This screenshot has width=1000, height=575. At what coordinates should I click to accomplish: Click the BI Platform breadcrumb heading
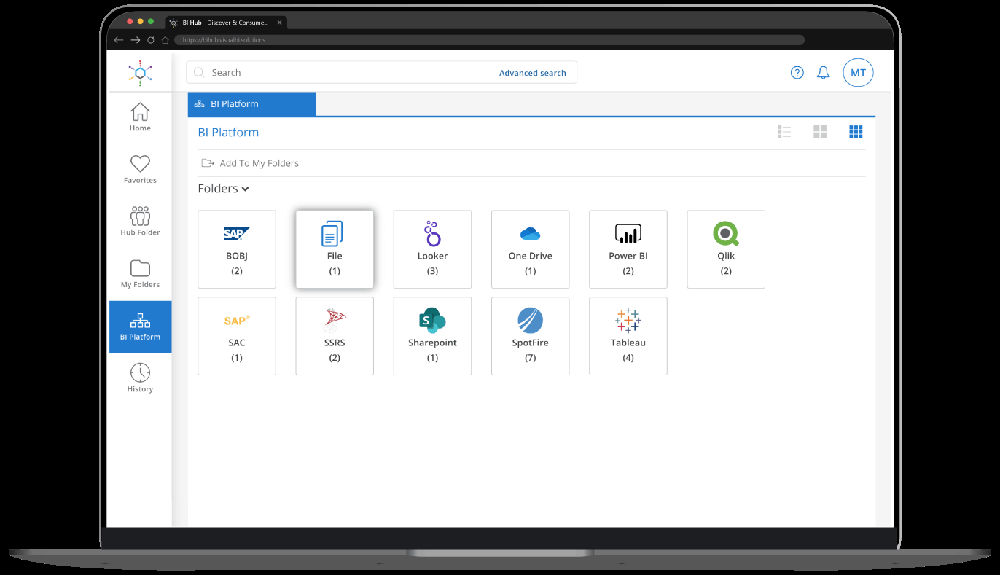click(x=228, y=133)
